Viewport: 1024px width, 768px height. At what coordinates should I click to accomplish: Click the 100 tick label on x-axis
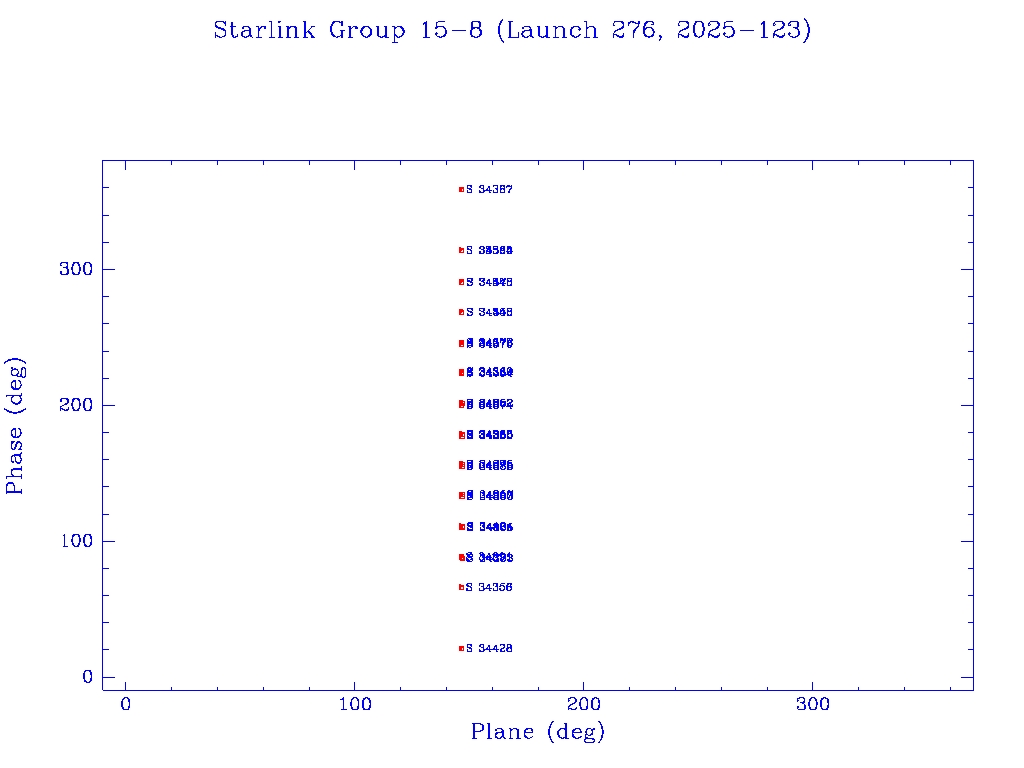[x=355, y=704]
